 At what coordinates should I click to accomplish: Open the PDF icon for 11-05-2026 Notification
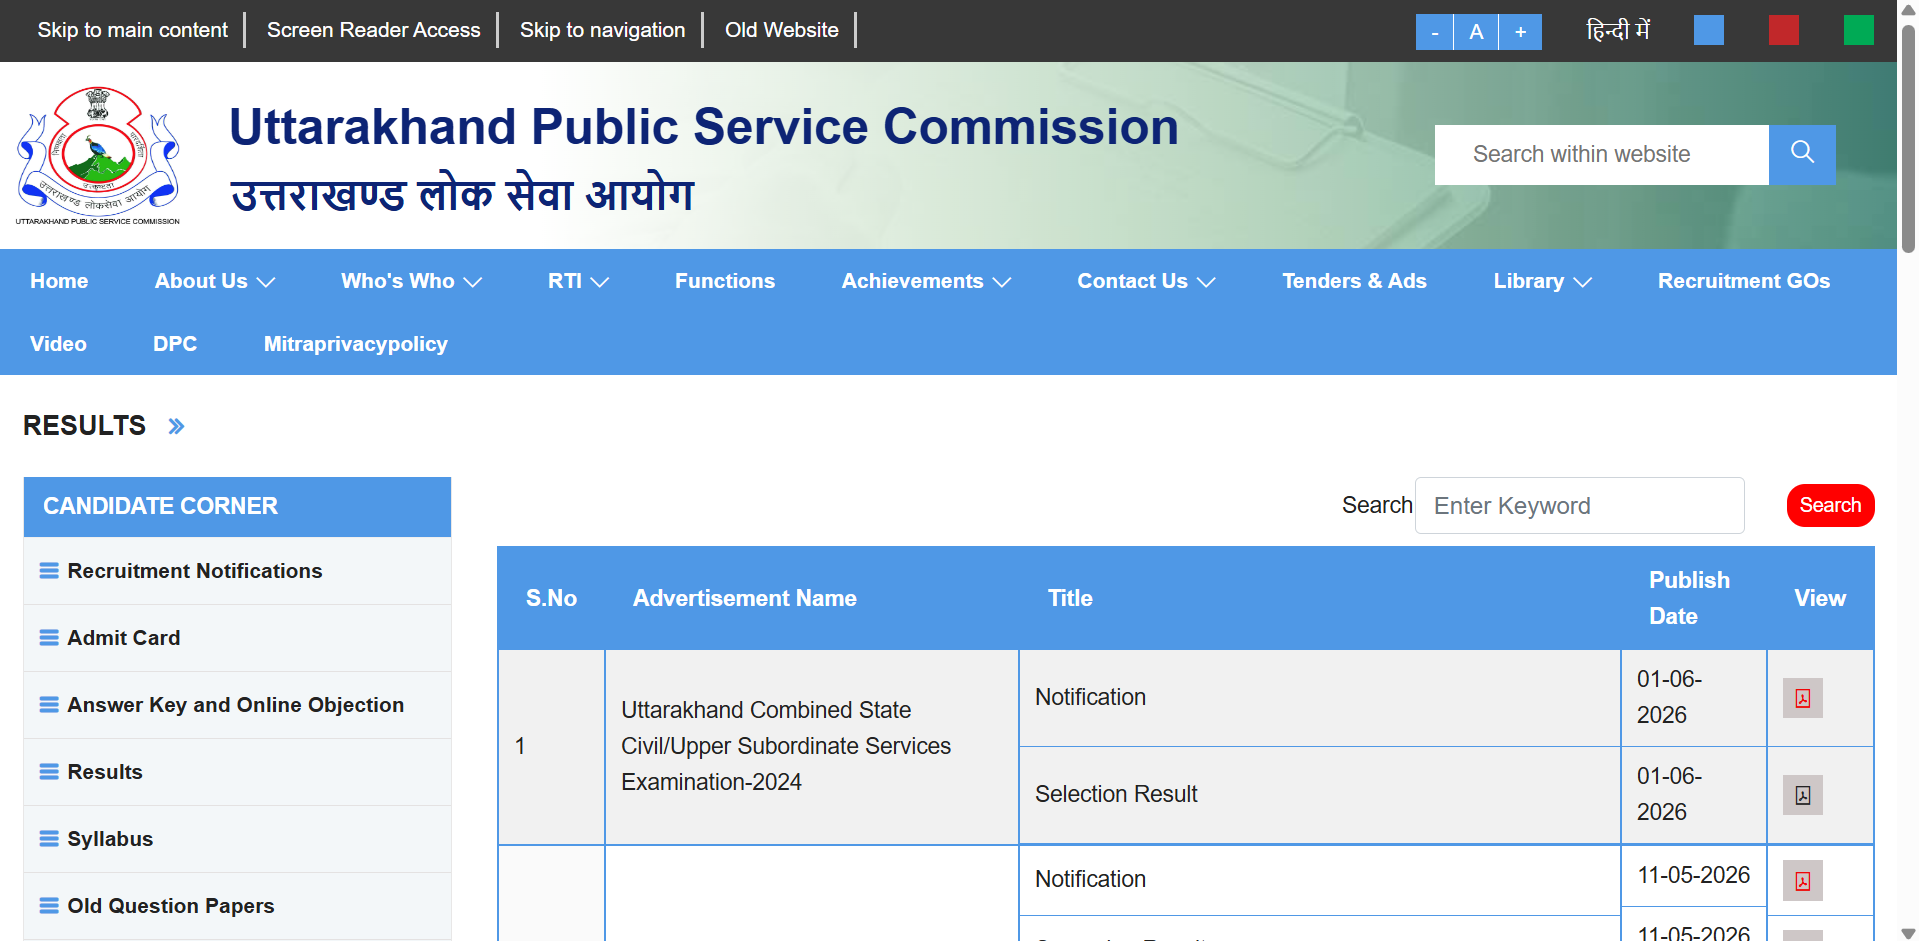tap(1802, 880)
